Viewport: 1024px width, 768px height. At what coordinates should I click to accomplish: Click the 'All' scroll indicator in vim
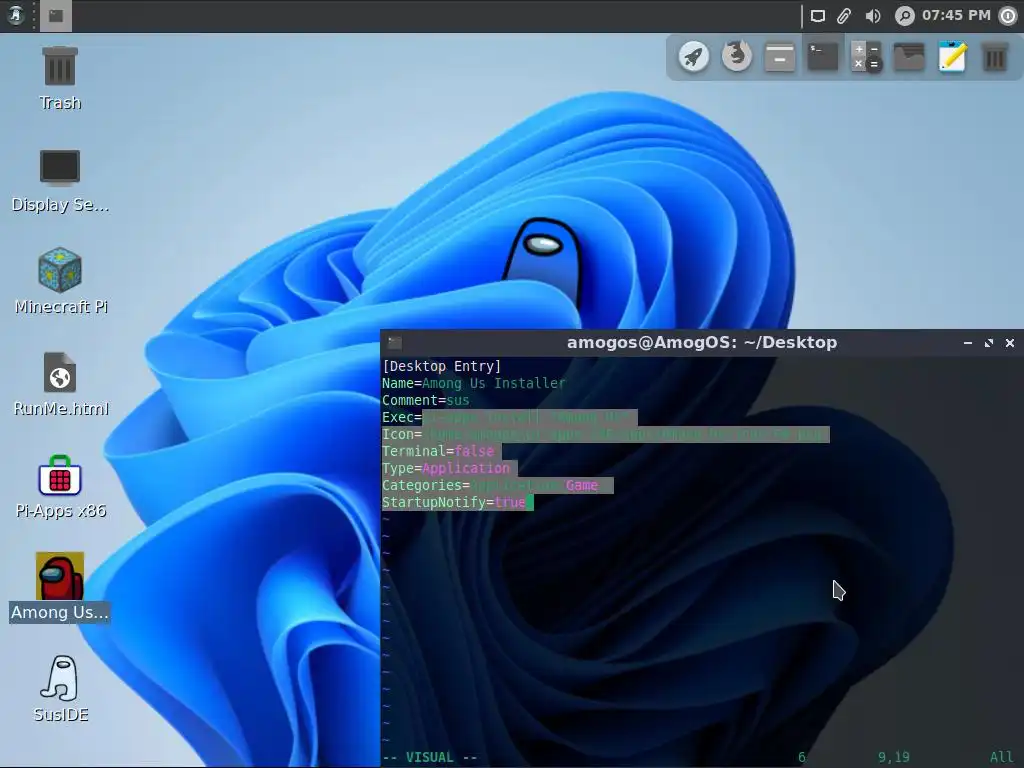[x=1002, y=758]
